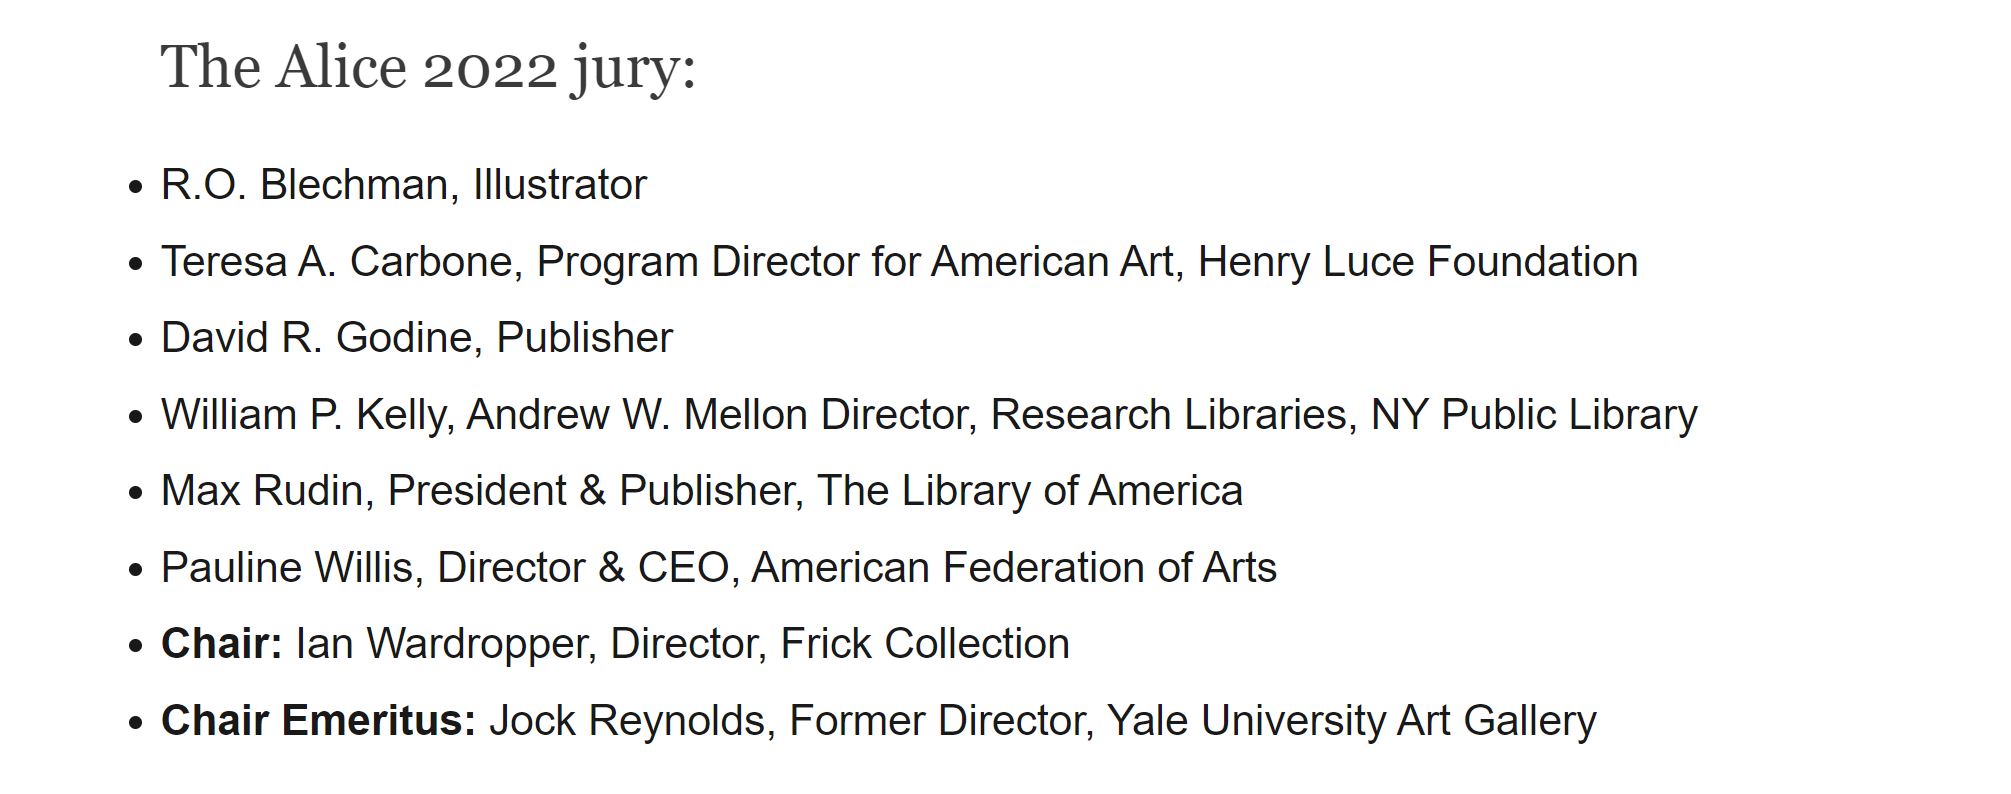The height and width of the screenshot is (794, 2011).
Task: Click the name William P. Kelly
Action: (302, 415)
